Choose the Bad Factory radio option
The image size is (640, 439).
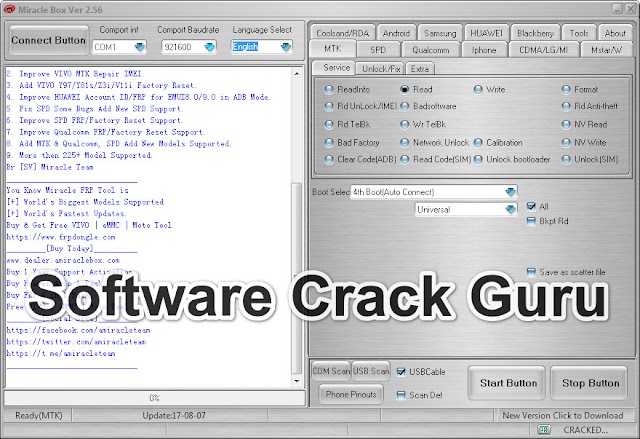coord(329,143)
